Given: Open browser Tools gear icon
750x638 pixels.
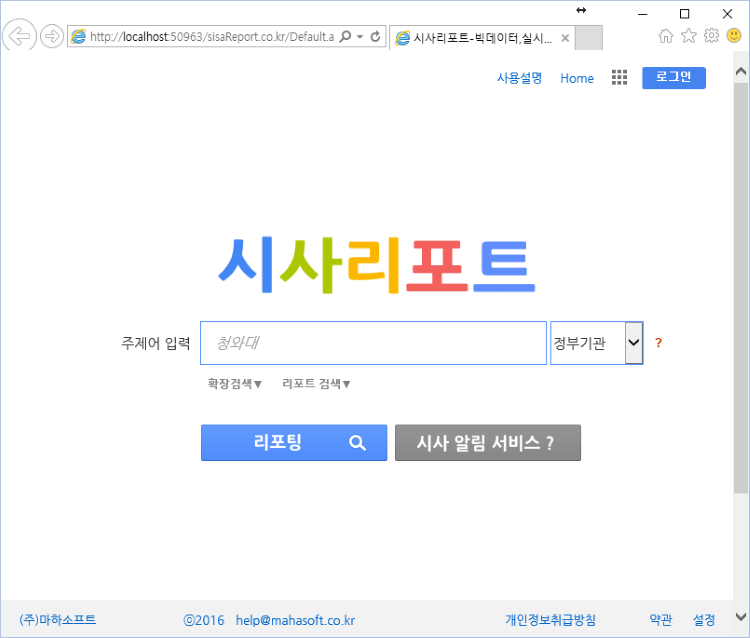Looking at the screenshot, I should (x=711, y=36).
